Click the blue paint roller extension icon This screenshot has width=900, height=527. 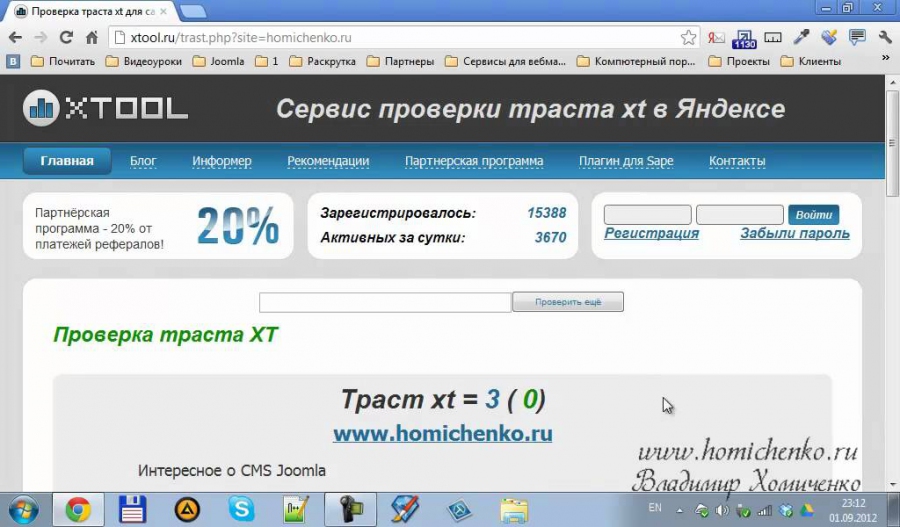click(829, 38)
